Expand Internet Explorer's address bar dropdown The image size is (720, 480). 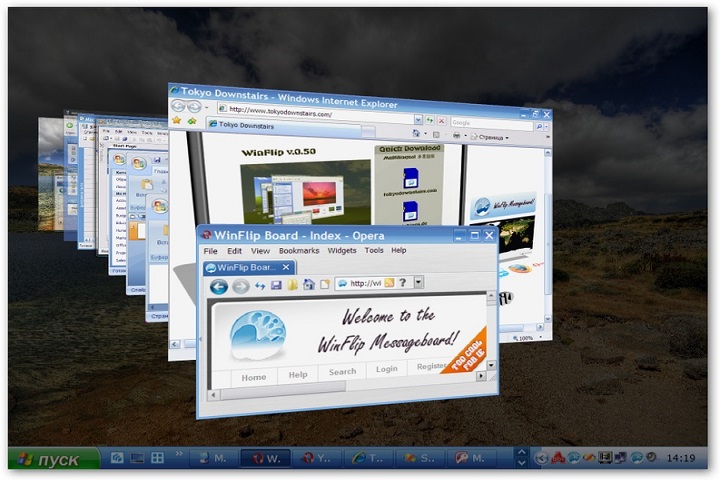tap(417, 117)
